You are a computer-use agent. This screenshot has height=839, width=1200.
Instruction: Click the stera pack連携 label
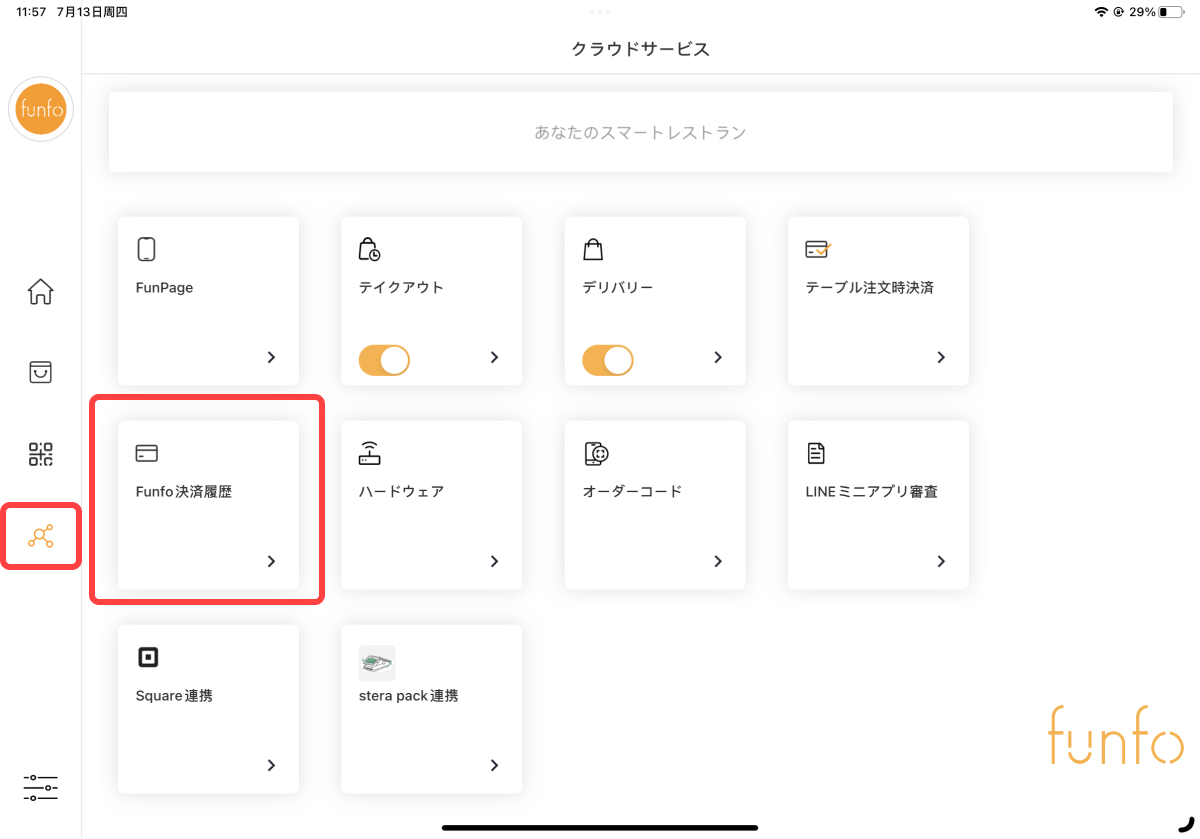coord(408,695)
